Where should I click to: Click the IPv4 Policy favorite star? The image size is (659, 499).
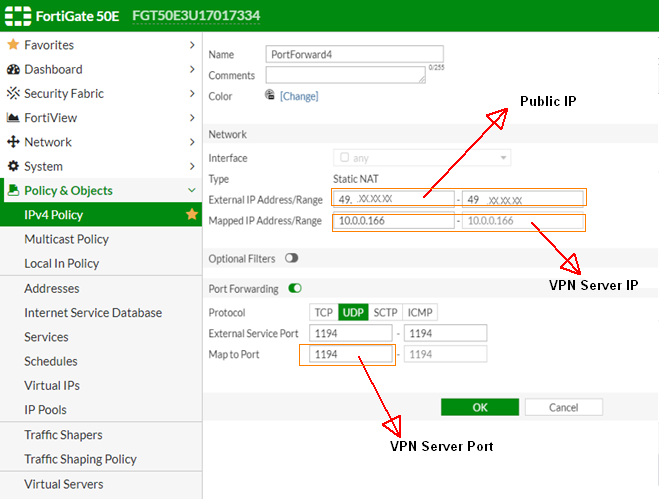pyautogui.click(x=192, y=214)
